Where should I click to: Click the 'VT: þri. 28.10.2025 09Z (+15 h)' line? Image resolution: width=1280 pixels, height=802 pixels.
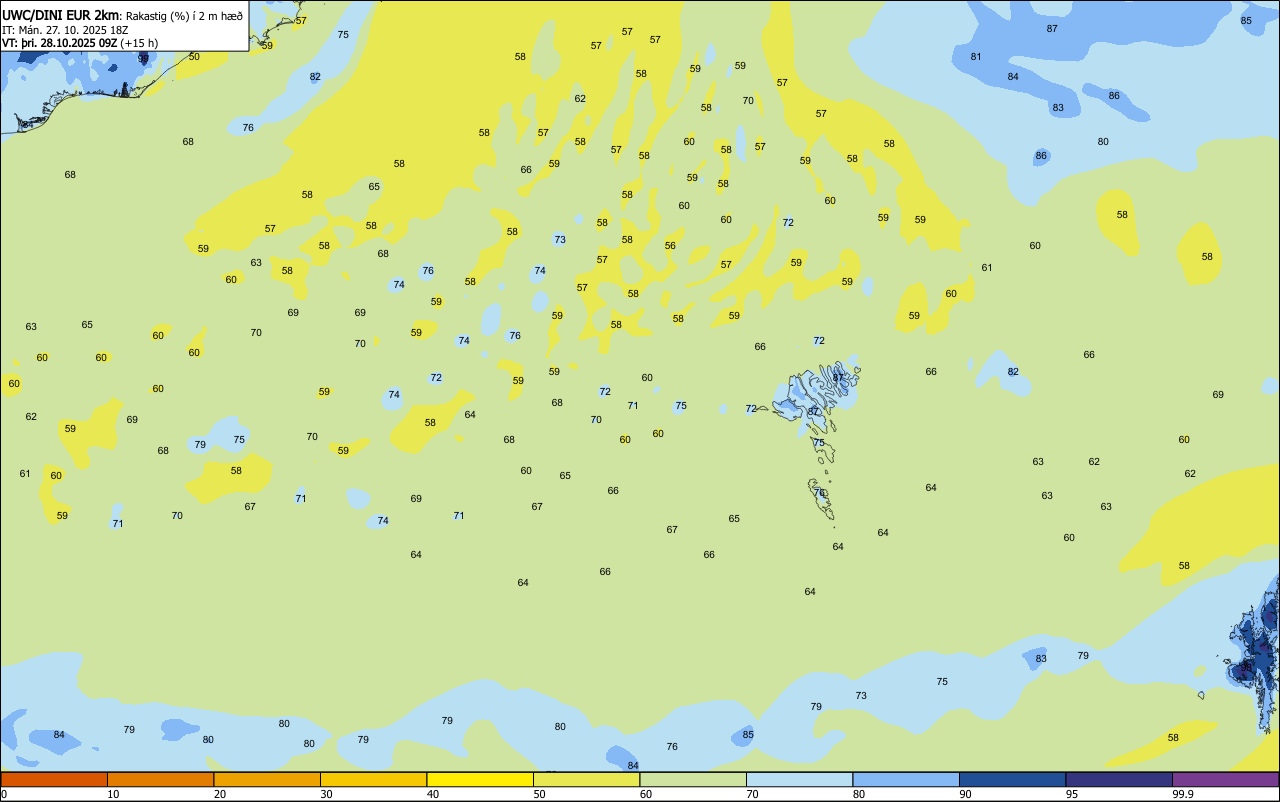click(x=80, y=43)
